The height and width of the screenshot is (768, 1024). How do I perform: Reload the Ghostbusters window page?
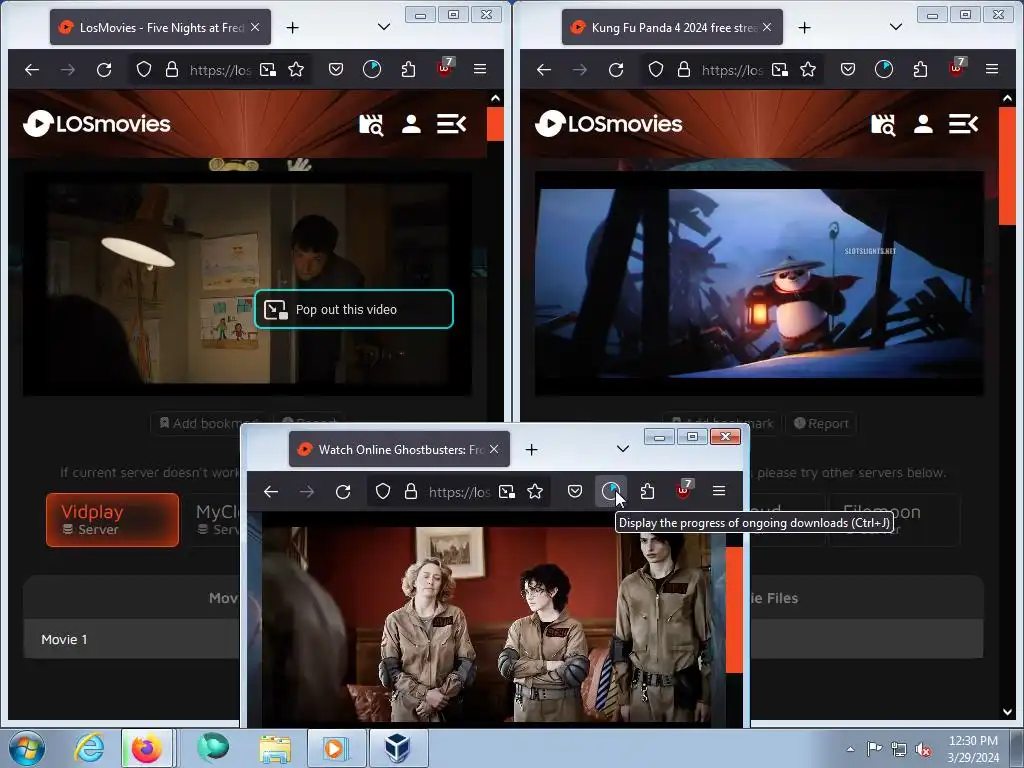pos(343,491)
